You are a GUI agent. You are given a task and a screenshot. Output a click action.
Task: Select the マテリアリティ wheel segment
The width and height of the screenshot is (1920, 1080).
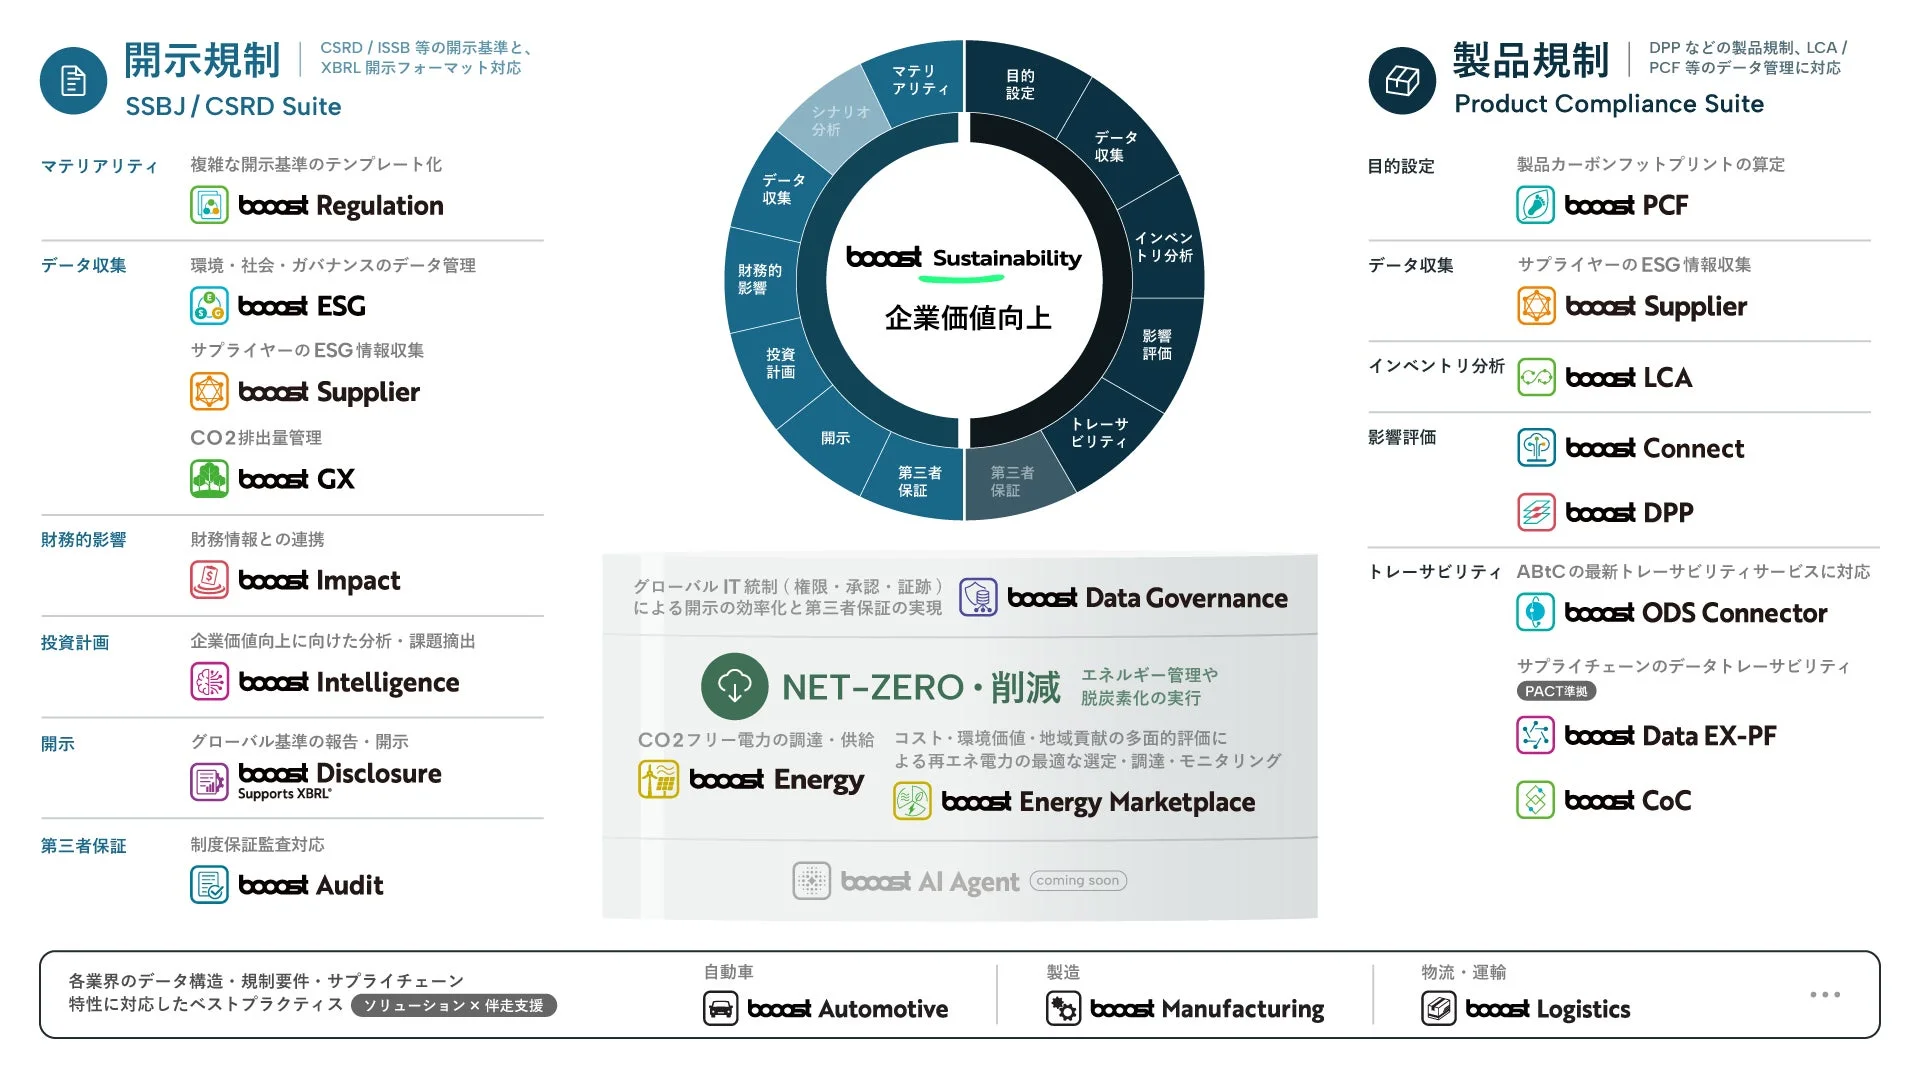(x=920, y=80)
